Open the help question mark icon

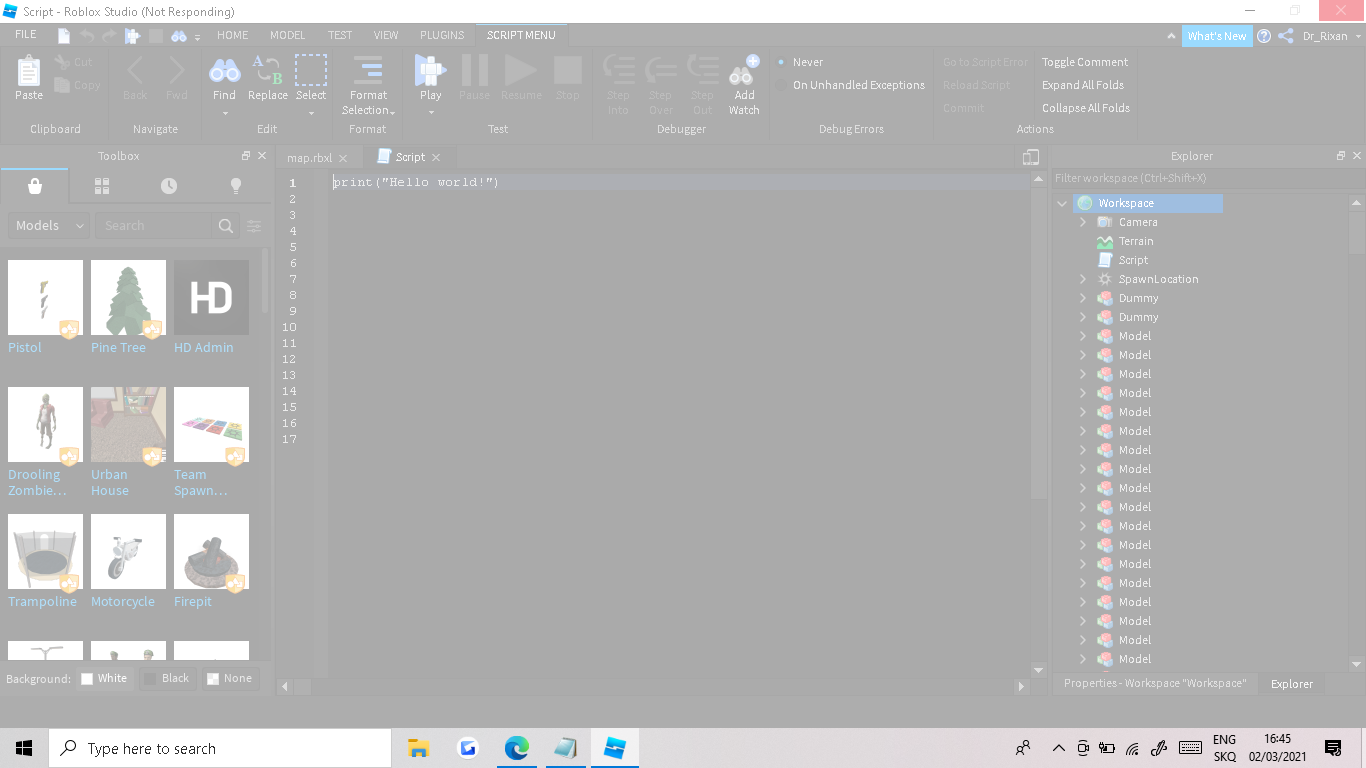[x=1264, y=36]
